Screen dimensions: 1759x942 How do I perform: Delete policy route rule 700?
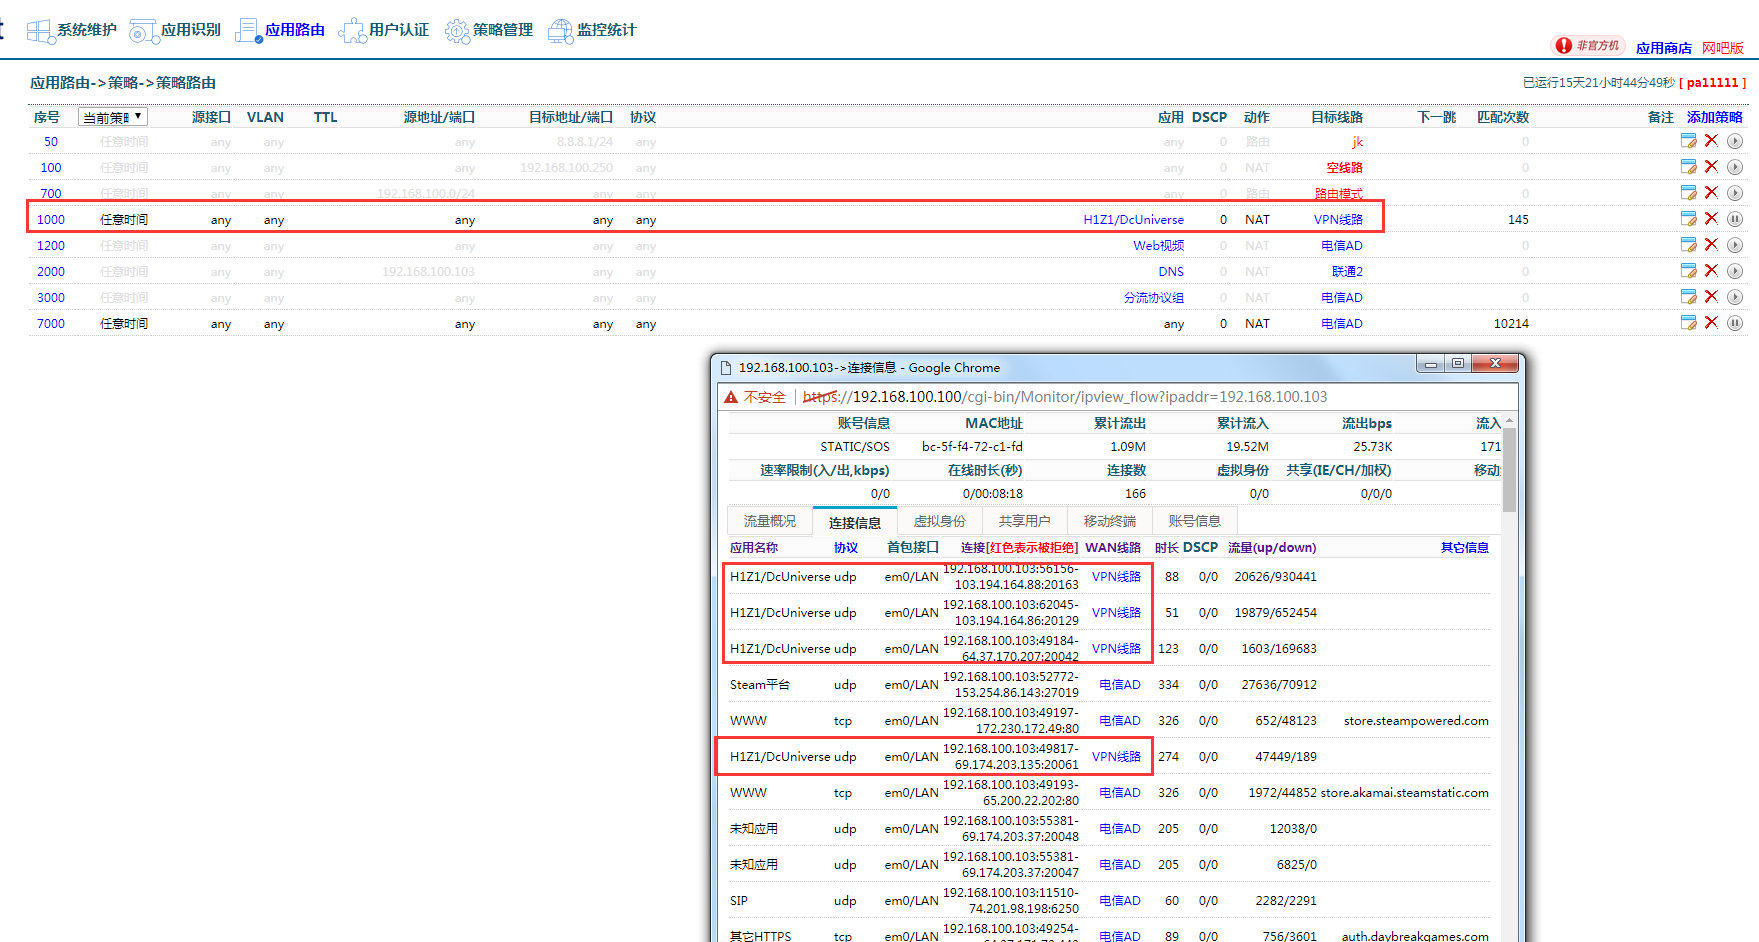[x=1711, y=193]
